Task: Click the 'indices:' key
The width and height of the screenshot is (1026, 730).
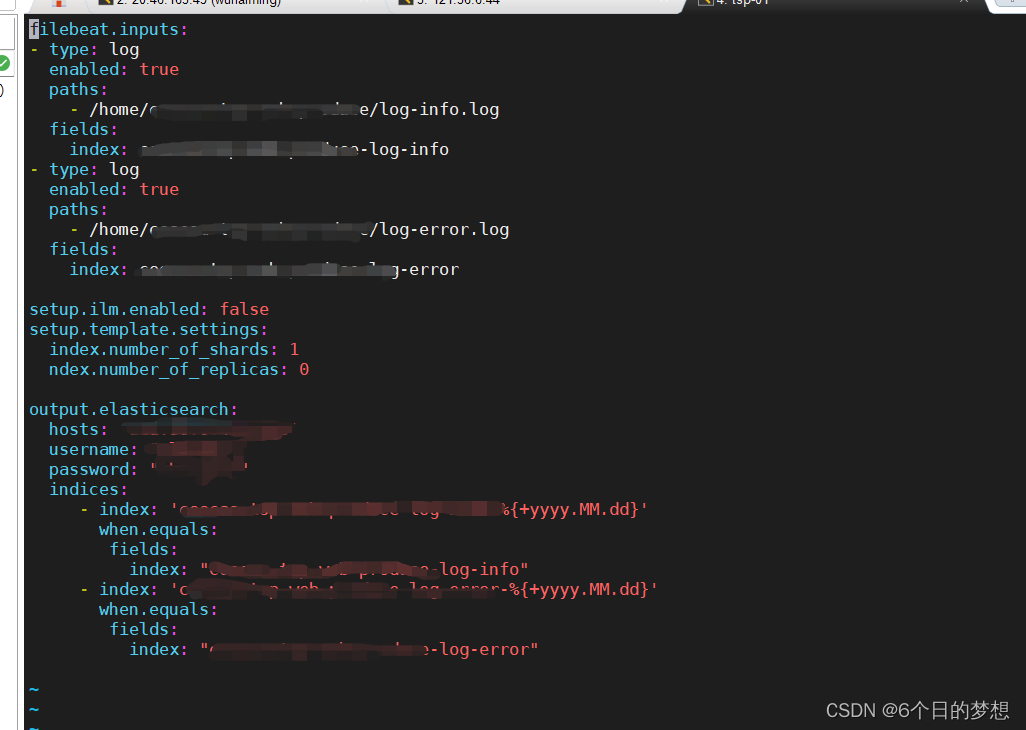Action: click(89, 489)
